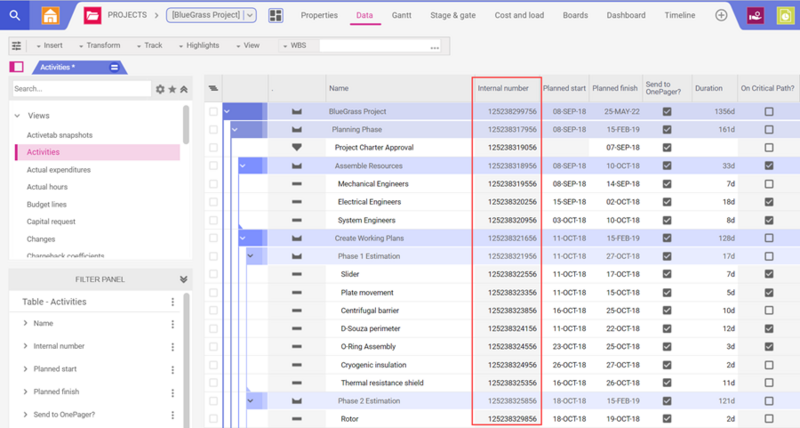The width and height of the screenshot is (800, 428).
Task: Open views settings gear icon
Action: [x=160, y=89]
